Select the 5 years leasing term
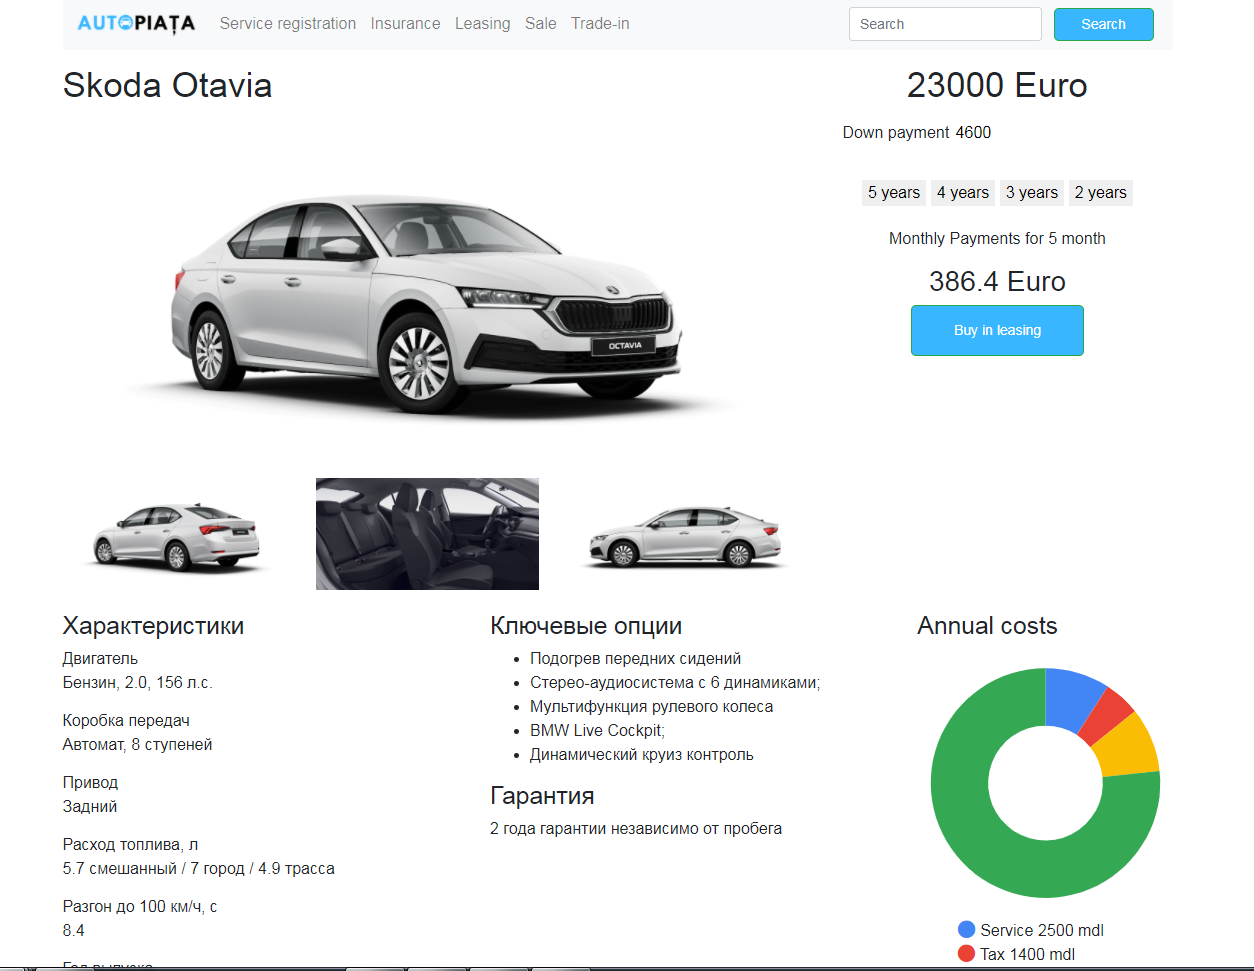The image size is (1254, 971). coord(893,192)
